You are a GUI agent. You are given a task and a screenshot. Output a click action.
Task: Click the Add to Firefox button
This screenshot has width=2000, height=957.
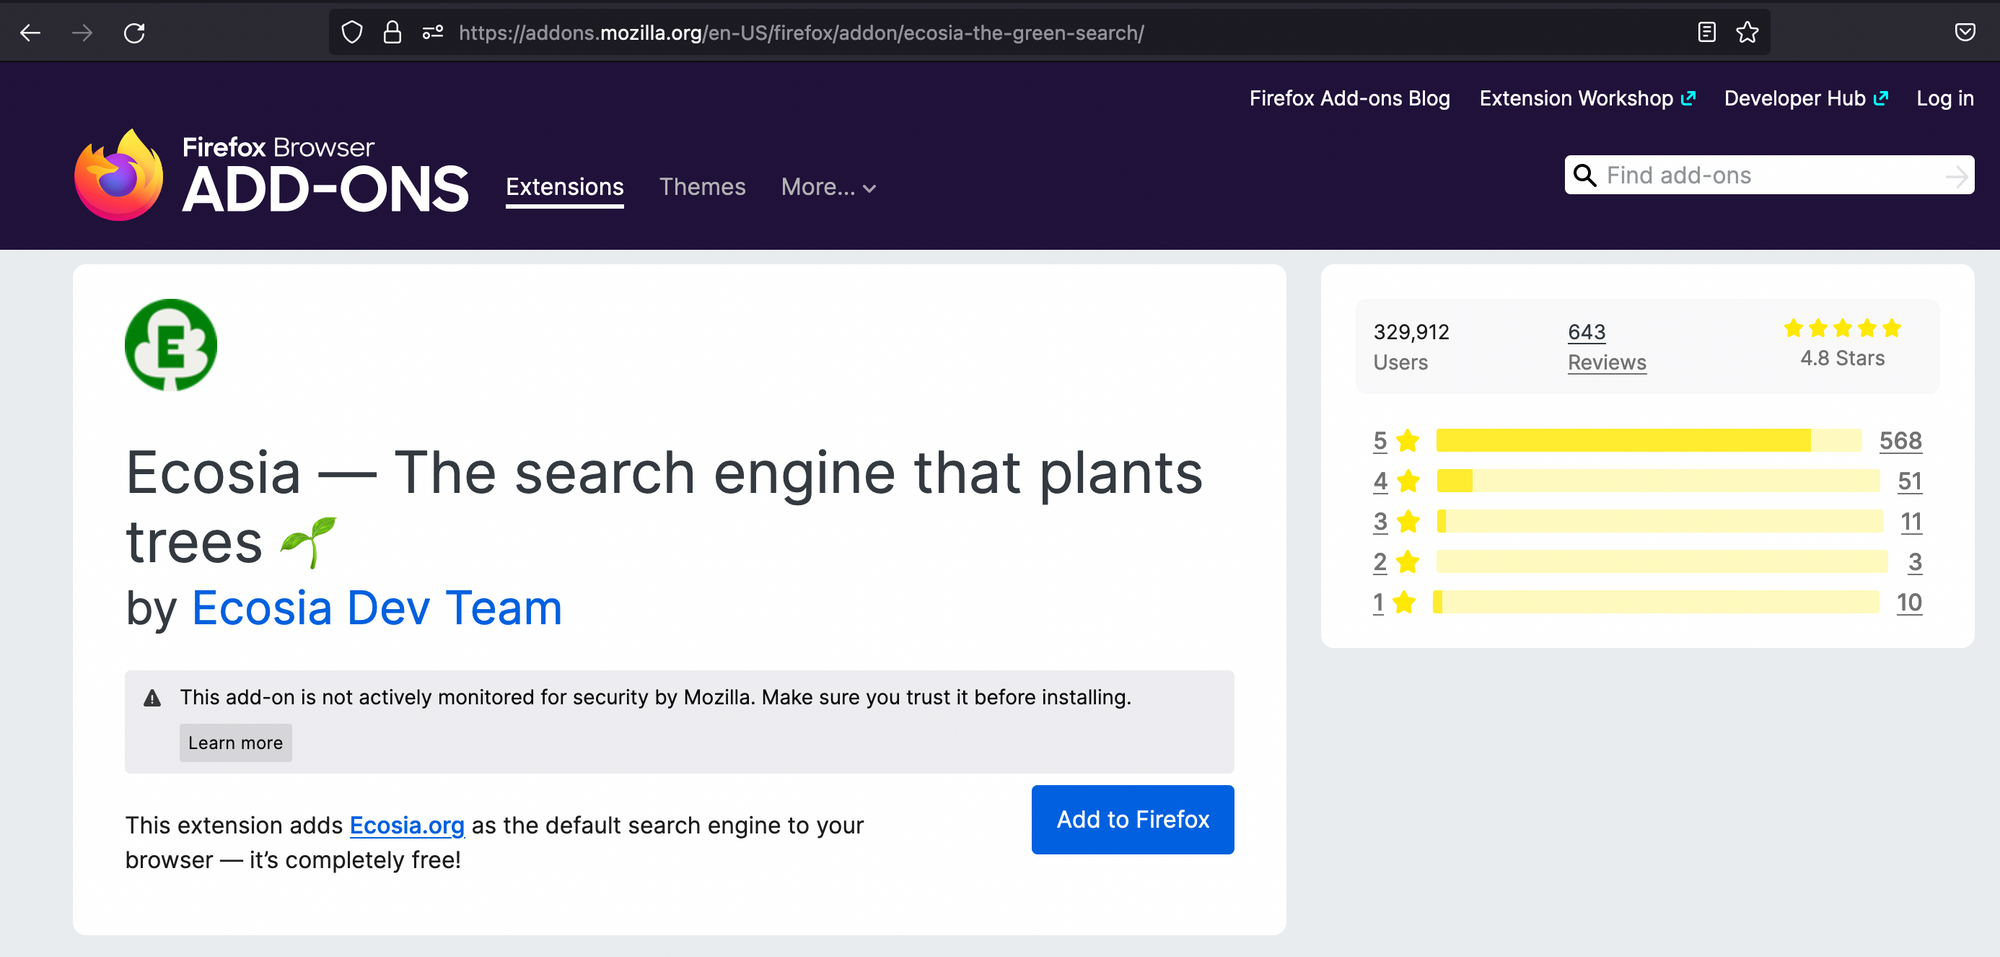(x=1133, y=820)
